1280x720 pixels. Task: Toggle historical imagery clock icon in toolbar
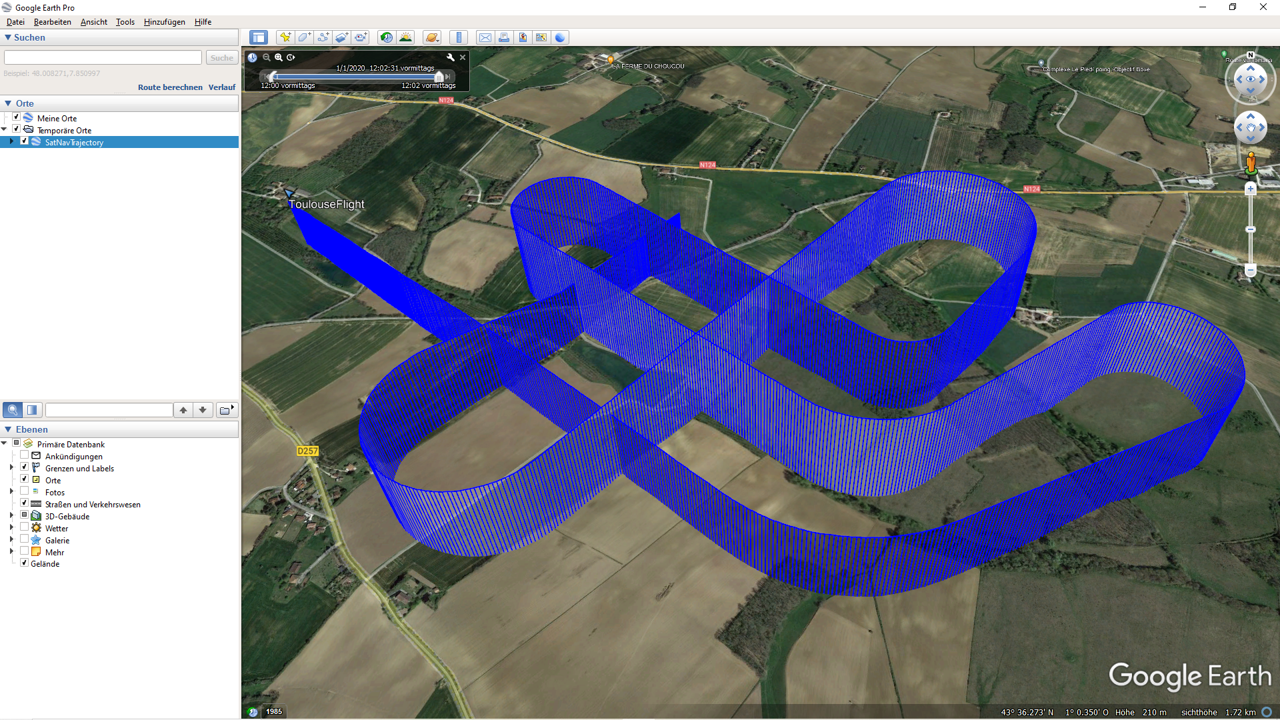tap(386, 38)
